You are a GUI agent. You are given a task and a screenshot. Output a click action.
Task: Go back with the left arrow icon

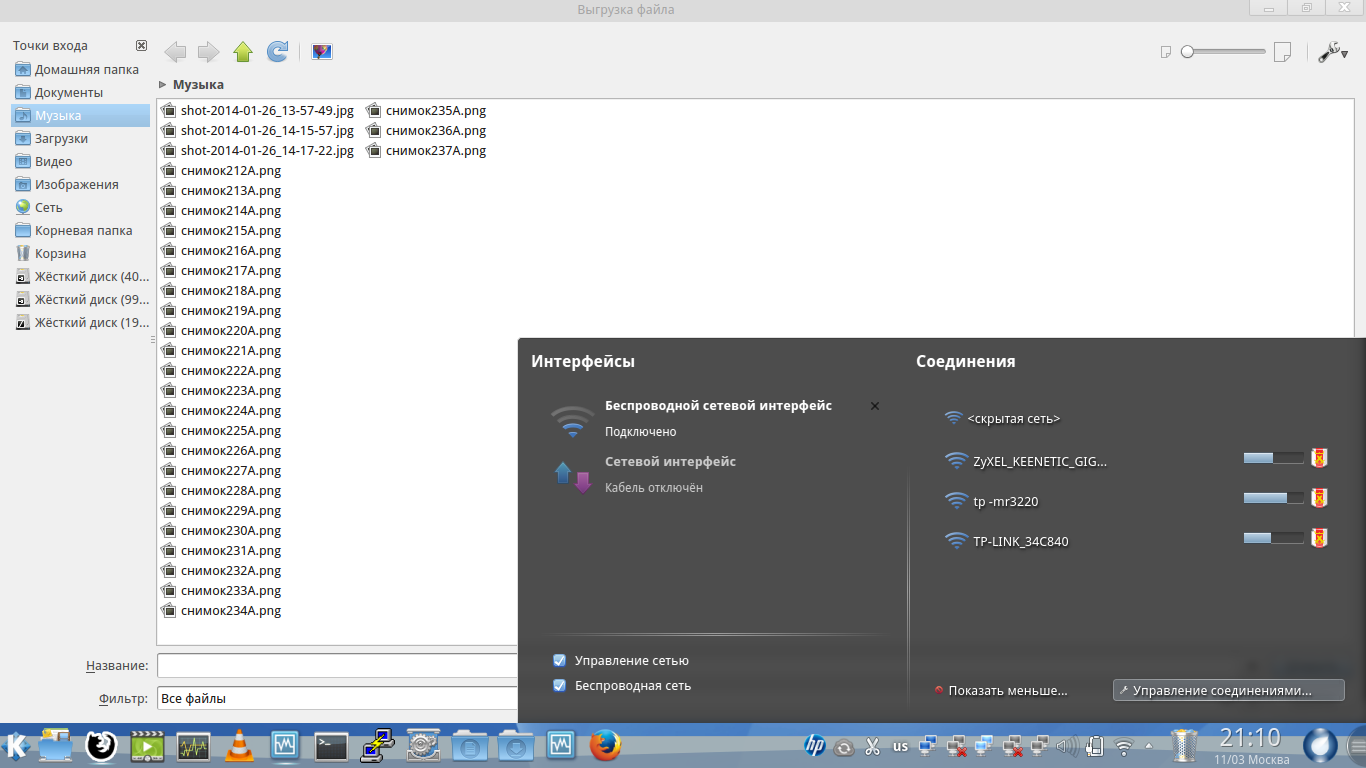pyautogui.click(x=175, y=52)
